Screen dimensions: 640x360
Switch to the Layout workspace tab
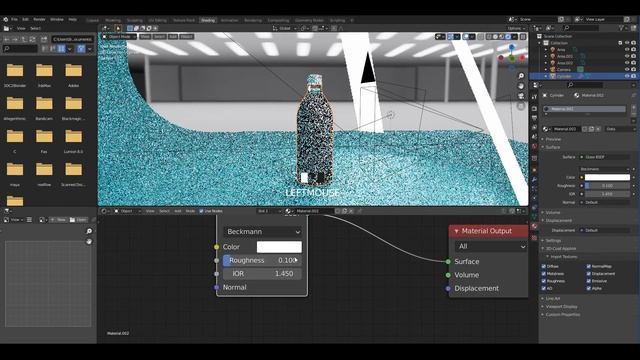[93, 20]
